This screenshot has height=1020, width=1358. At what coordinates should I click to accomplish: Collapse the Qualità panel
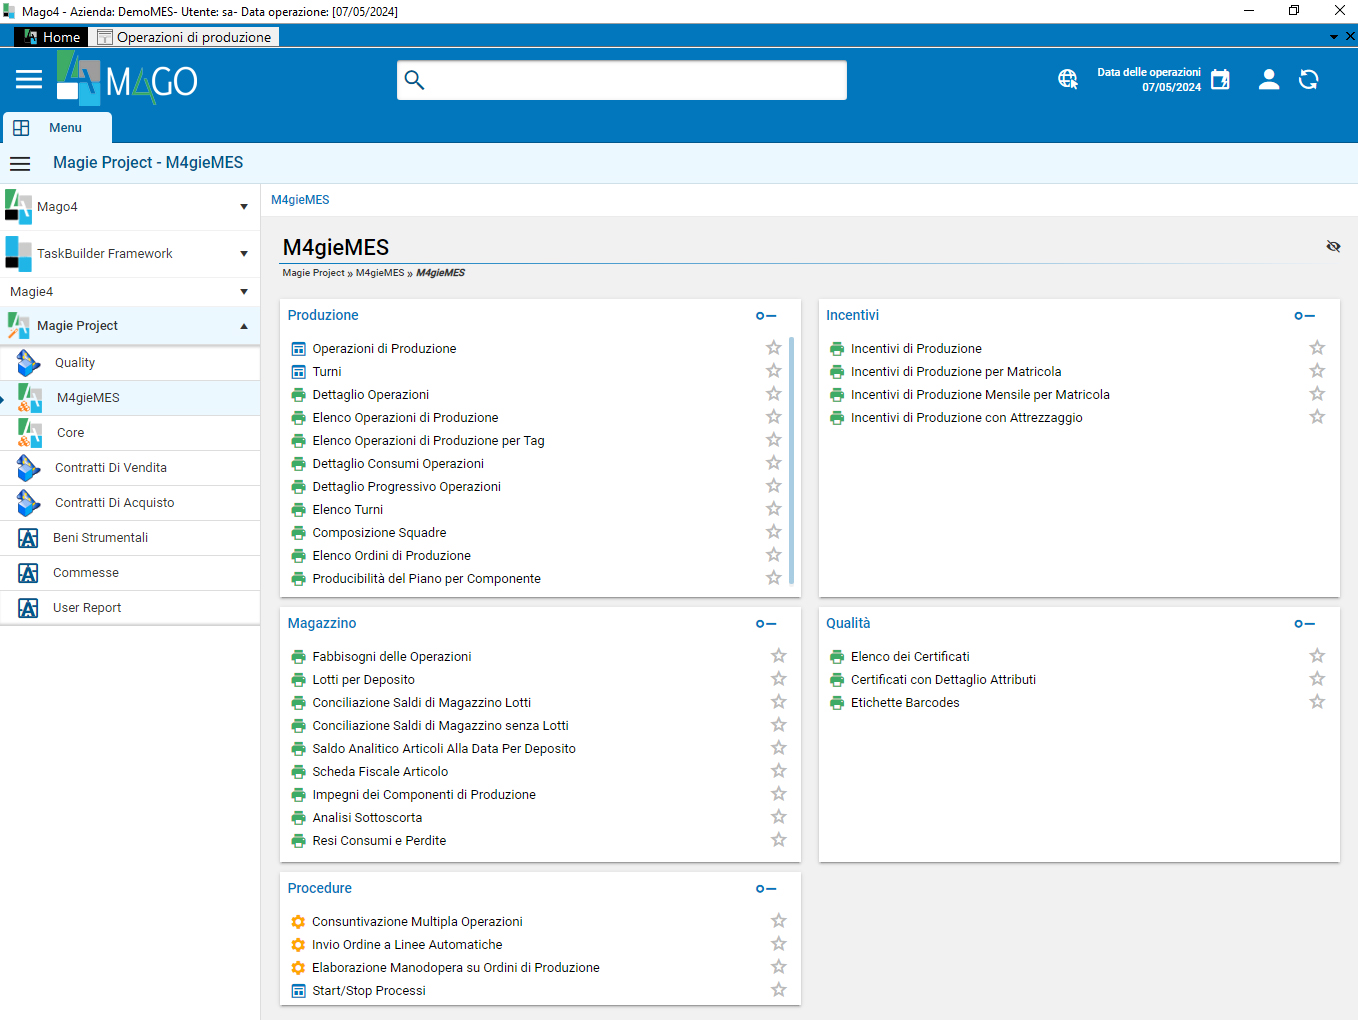pyautogui.click(x=1304, y=624)
